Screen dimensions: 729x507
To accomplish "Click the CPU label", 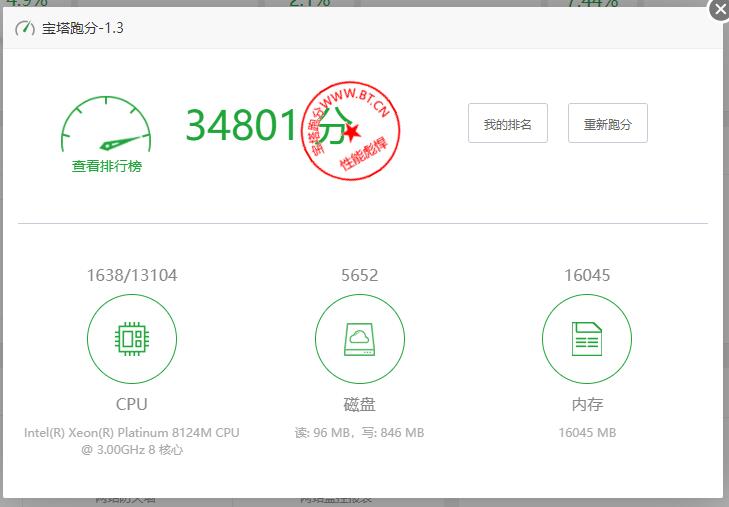I will point(132,404).
